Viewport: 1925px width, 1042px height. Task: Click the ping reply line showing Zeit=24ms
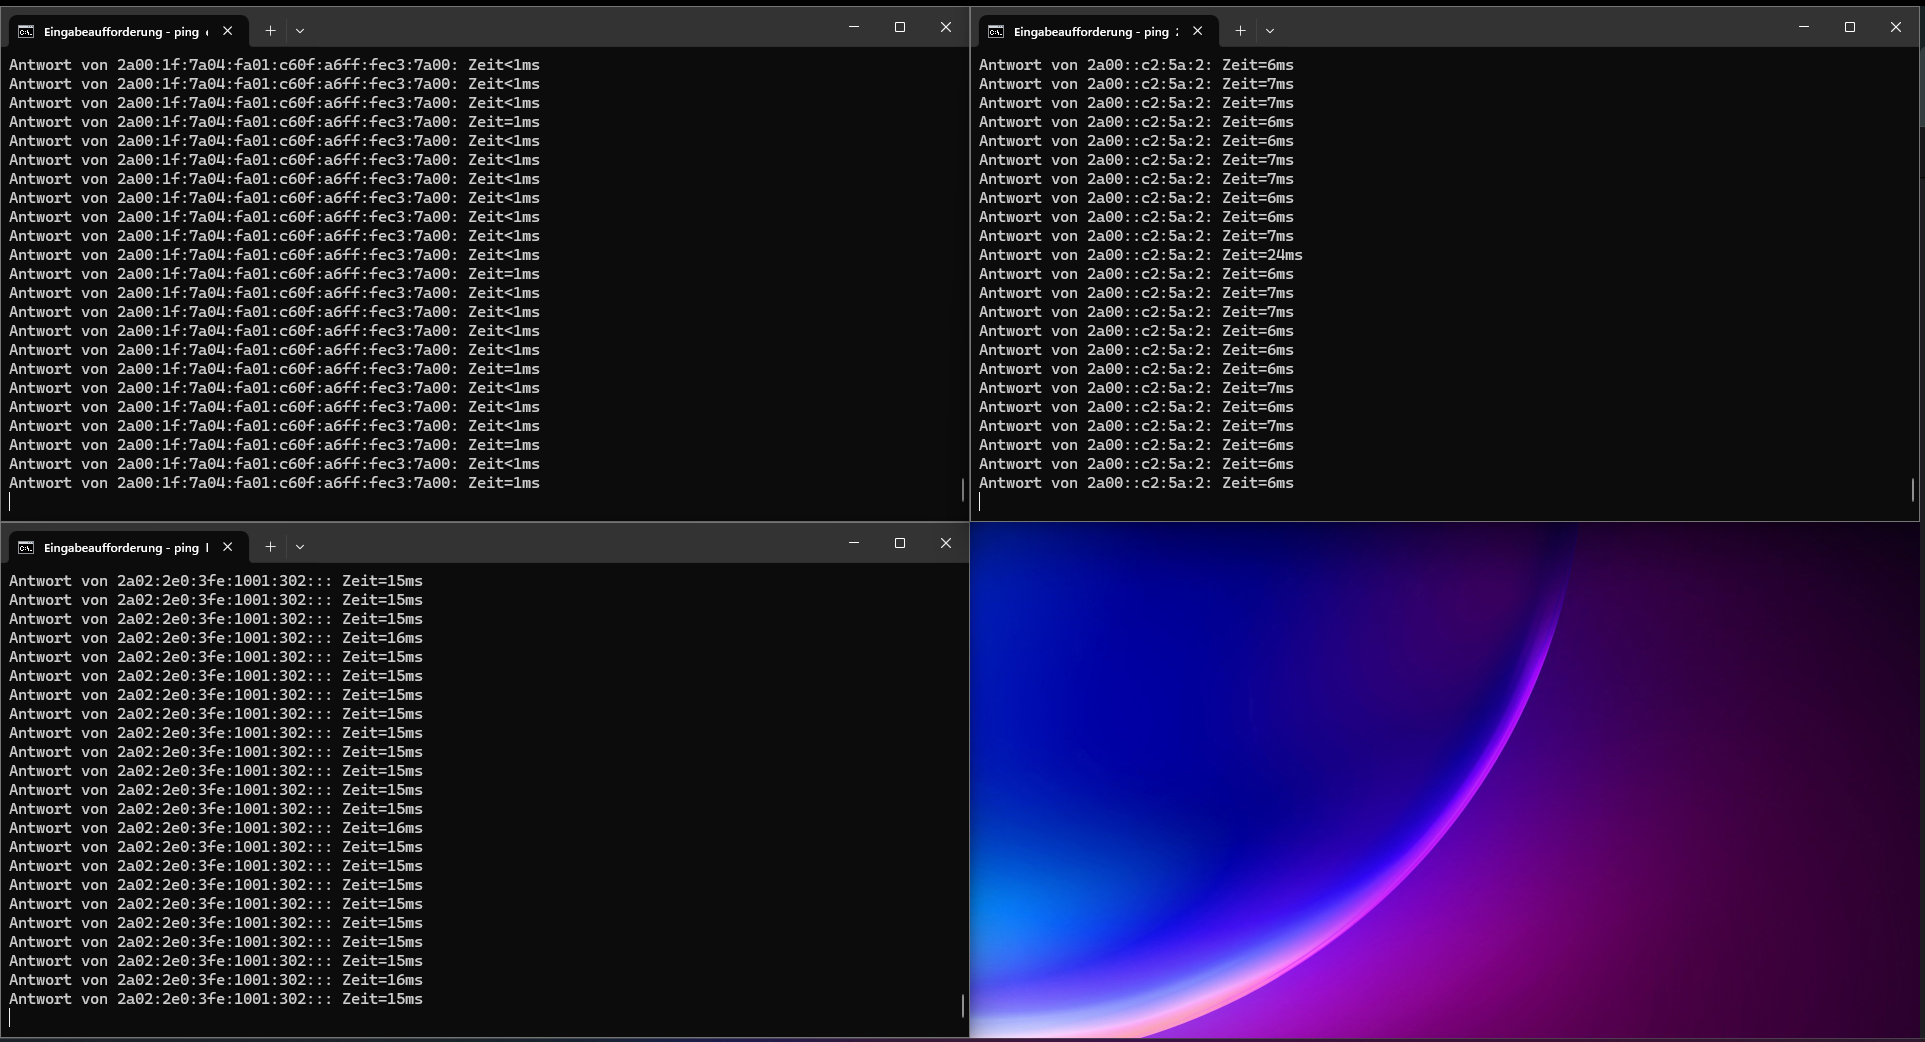[1141, 255]
